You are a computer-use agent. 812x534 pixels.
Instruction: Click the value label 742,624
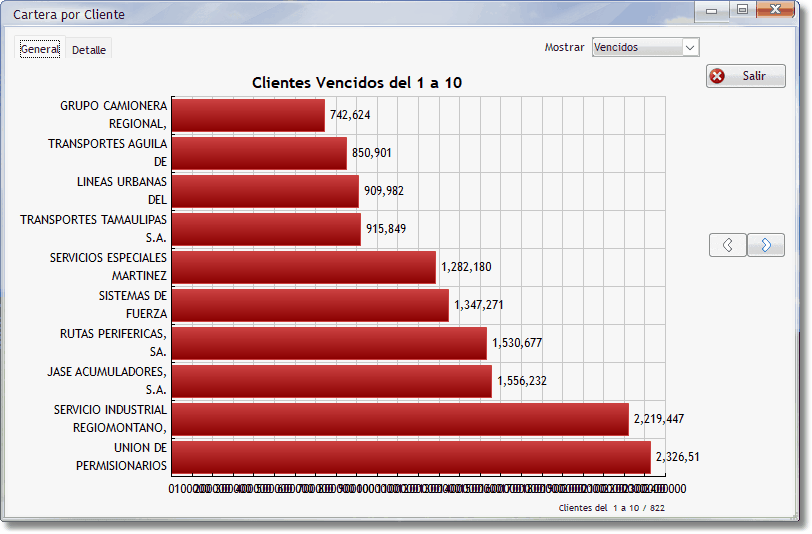pos(350,115)
